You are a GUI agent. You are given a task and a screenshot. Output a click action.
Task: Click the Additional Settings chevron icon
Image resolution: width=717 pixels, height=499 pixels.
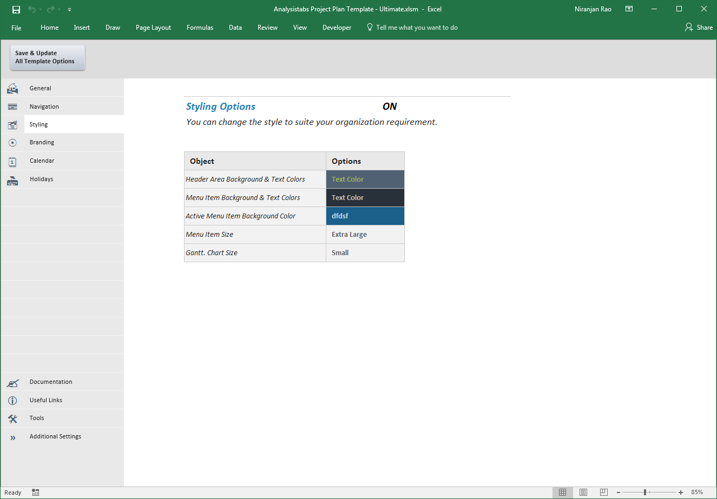coord(13,438)
